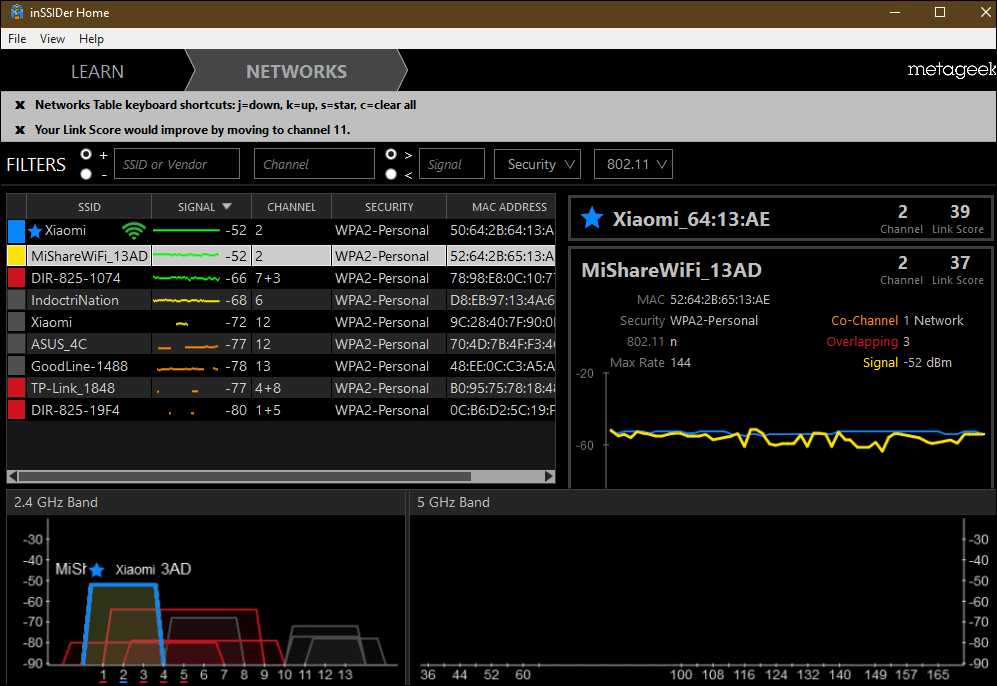Click the MiShareWiFi_13AD details heading
Image resolution: width=997 pixels, height=686 pixels.
[x=671, y=270]
